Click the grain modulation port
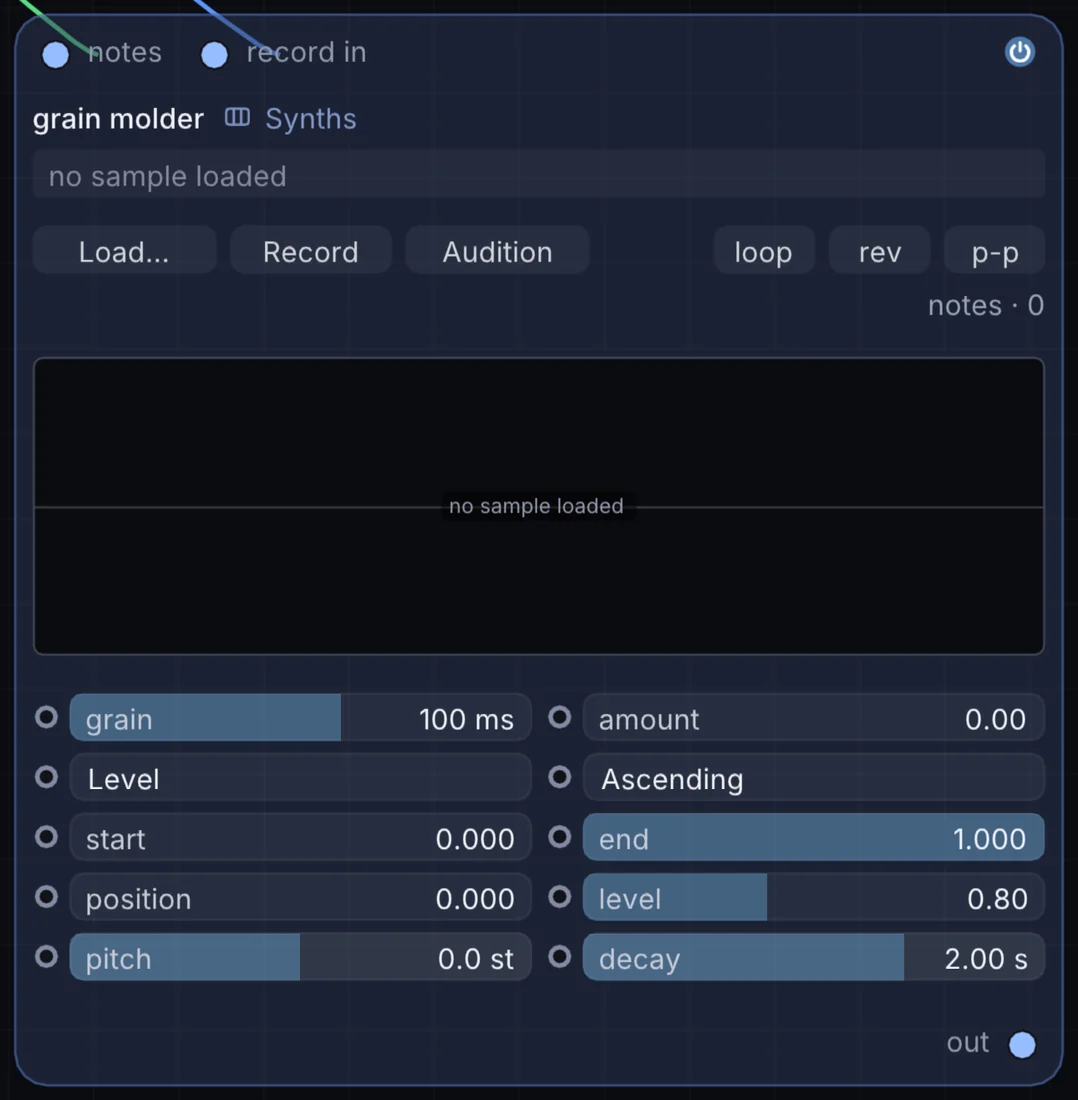Image resolution: width=1078 pixels, height=1100 pixels. point(47,717)
